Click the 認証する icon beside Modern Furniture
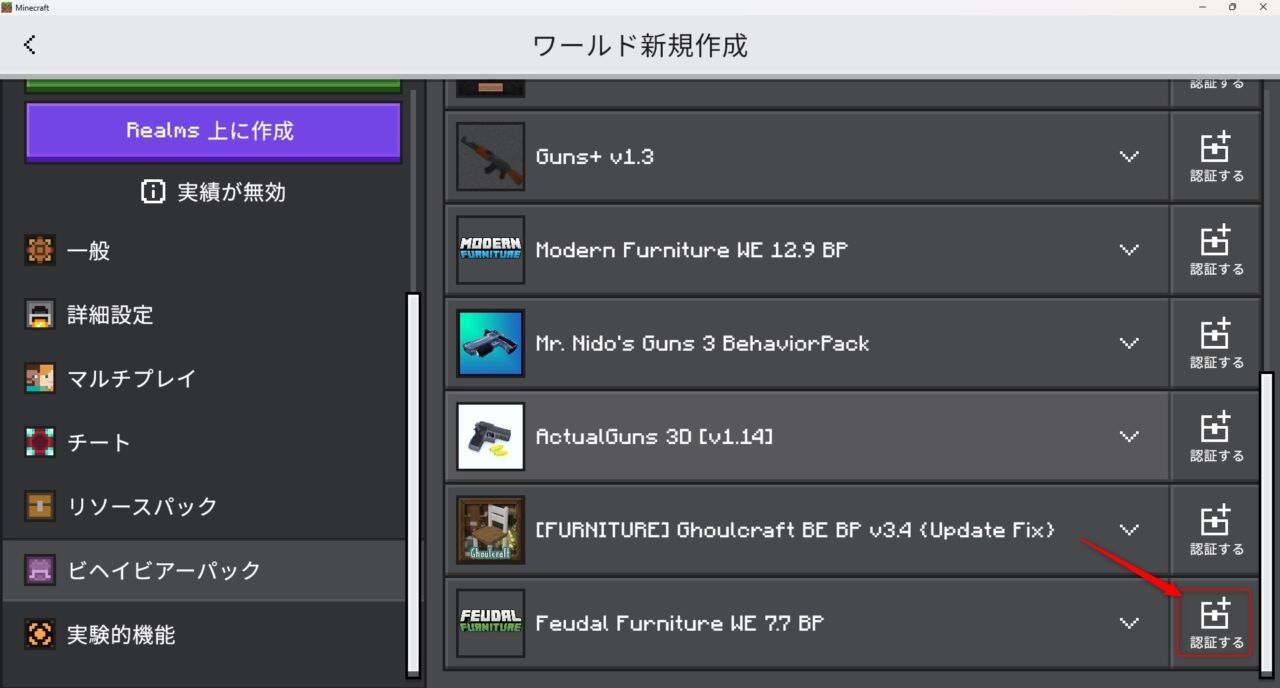The width and height of the screenshot is (1280, 688). click(x=1215, y=249)
